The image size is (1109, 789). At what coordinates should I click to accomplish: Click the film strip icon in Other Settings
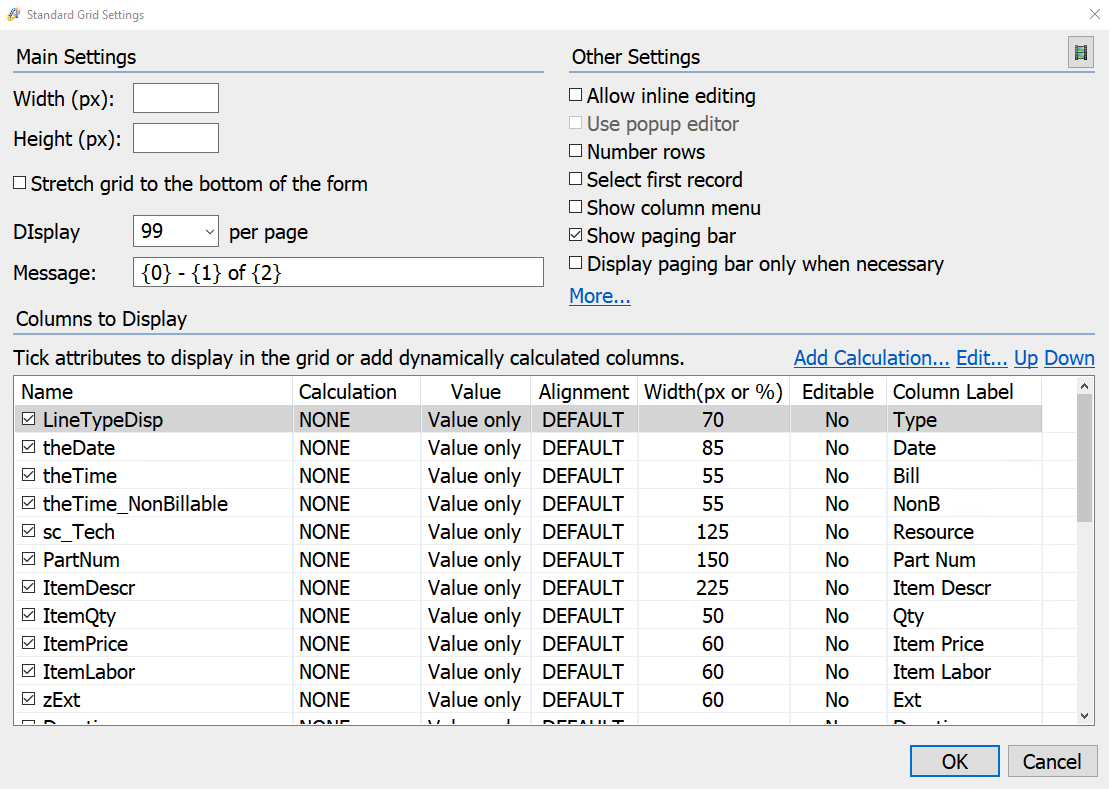(x=1080, y=53)
